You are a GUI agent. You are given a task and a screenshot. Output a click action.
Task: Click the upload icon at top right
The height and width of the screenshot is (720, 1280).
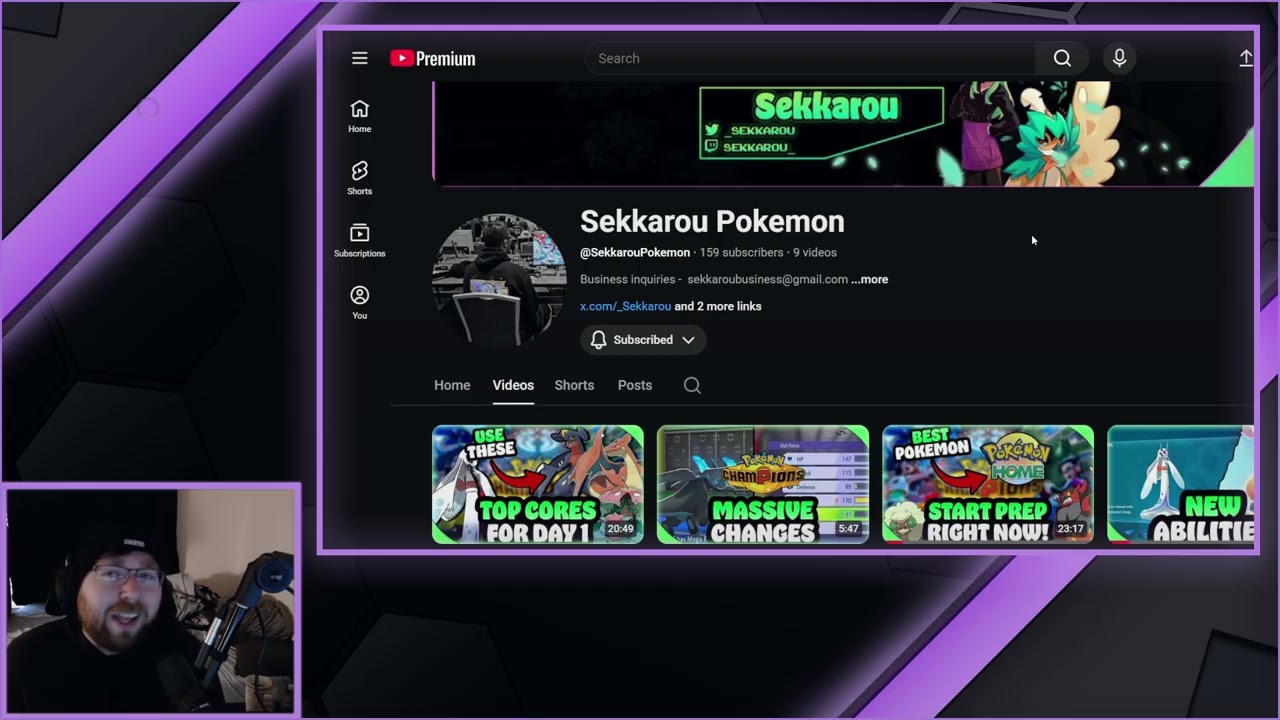[1246, 58]
